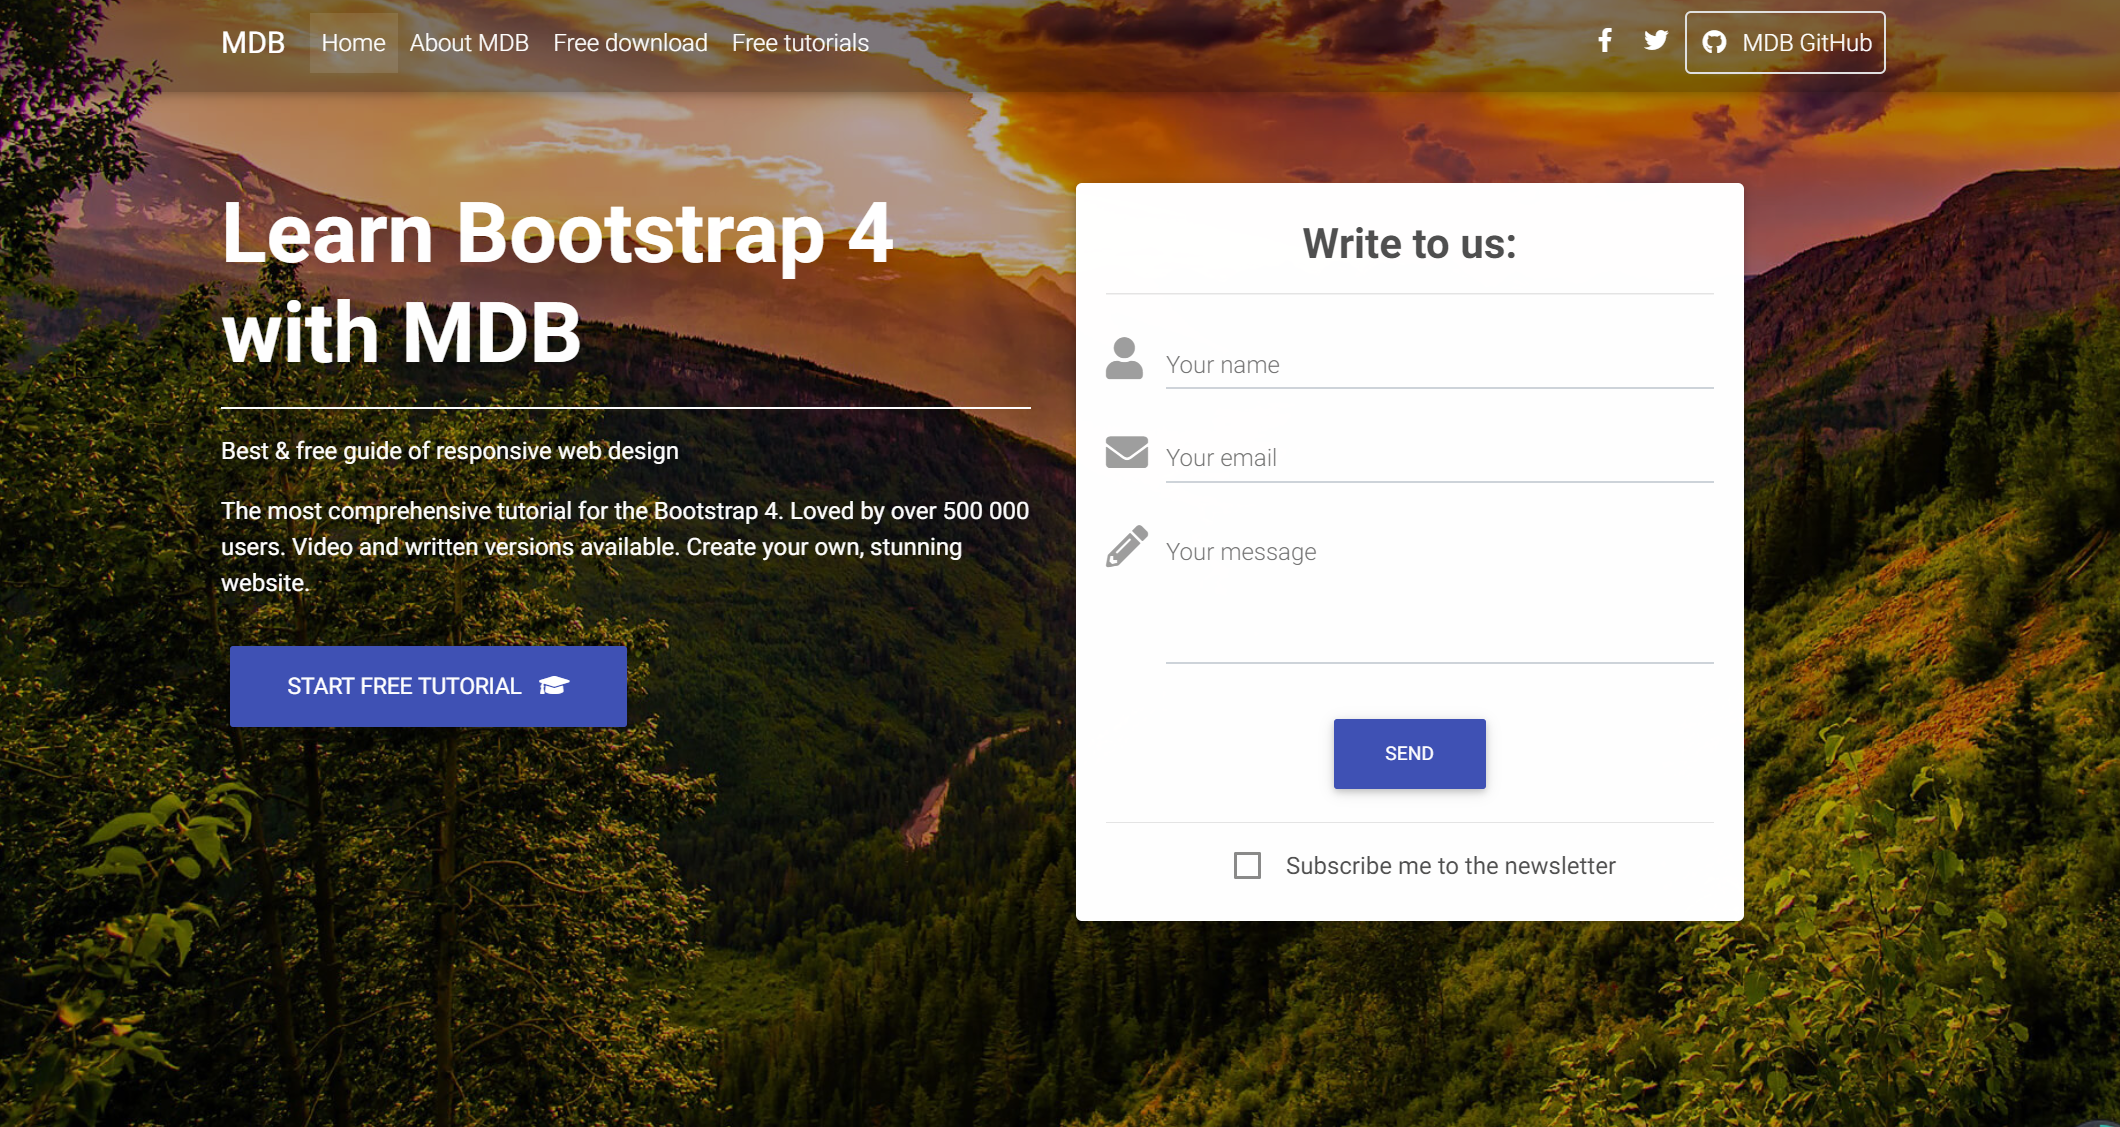Click the graduation cap icon on tutorial button

coord(553,686)
